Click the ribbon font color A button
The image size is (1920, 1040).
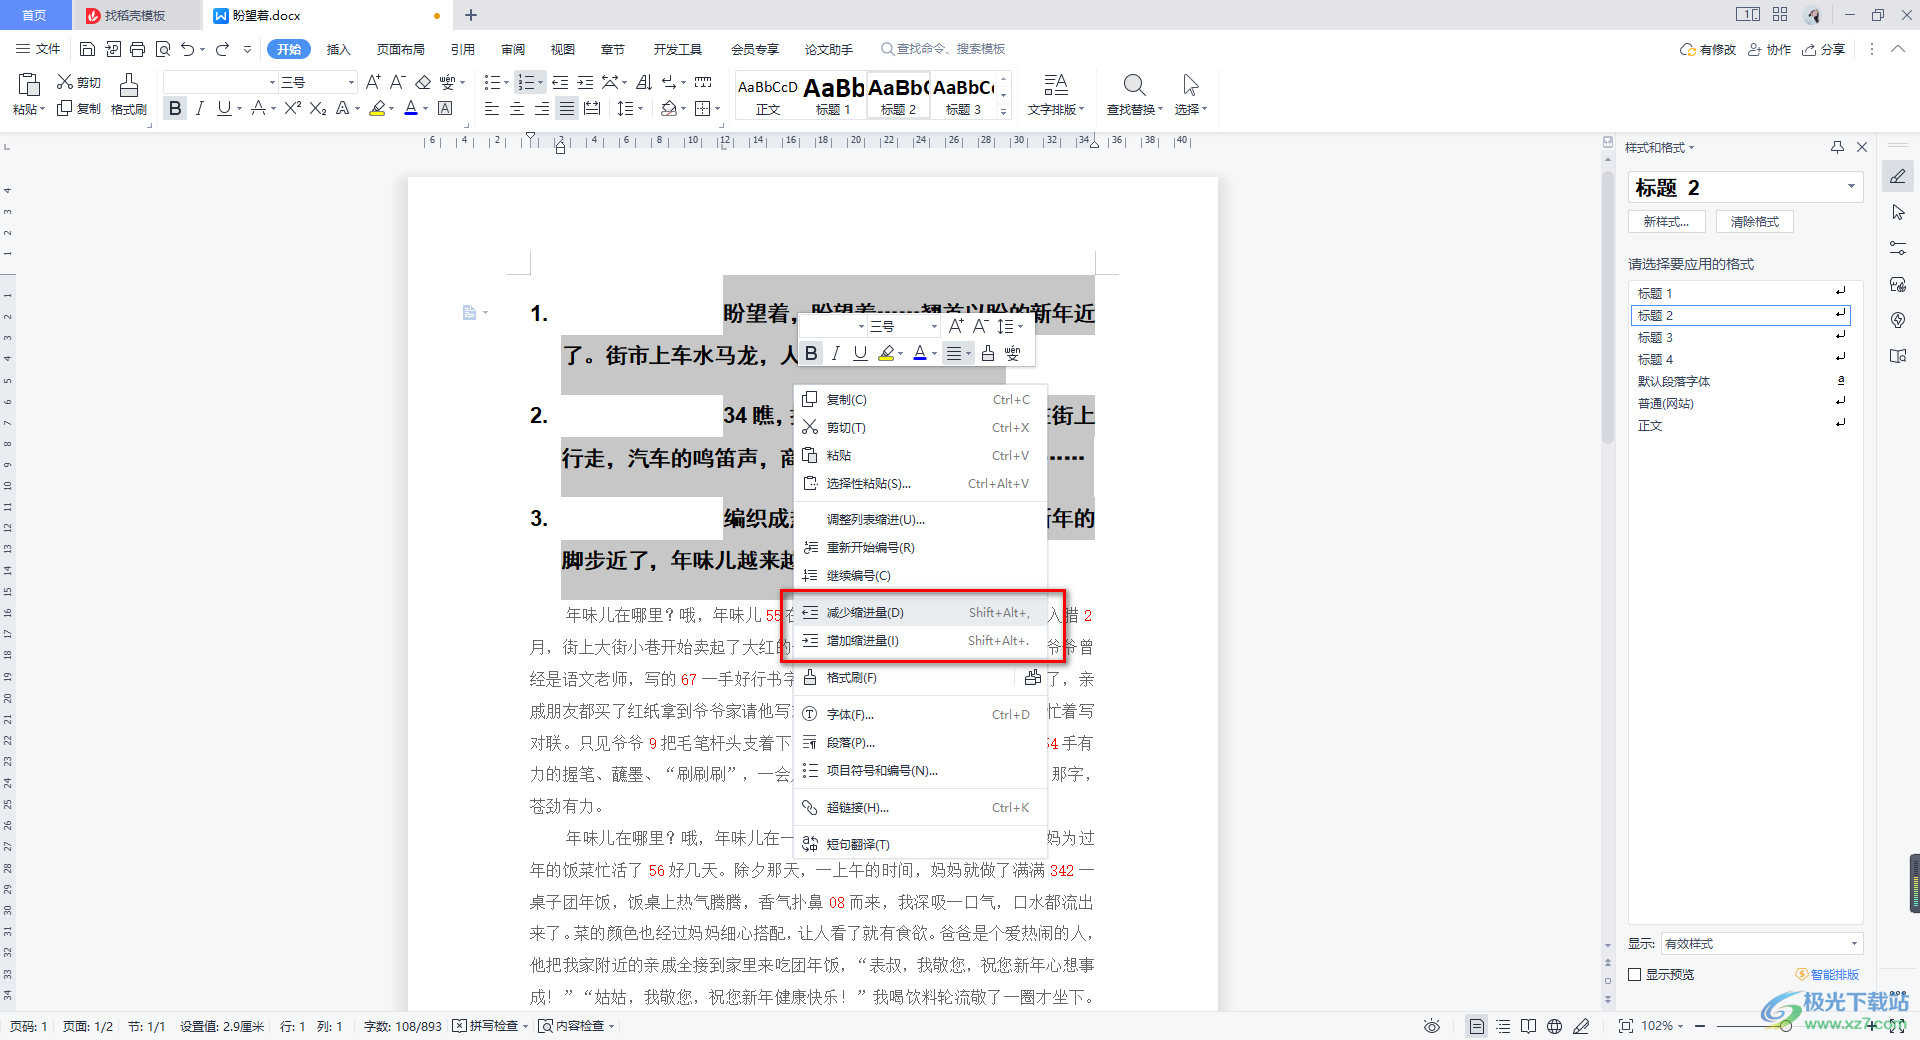(411, 108)
